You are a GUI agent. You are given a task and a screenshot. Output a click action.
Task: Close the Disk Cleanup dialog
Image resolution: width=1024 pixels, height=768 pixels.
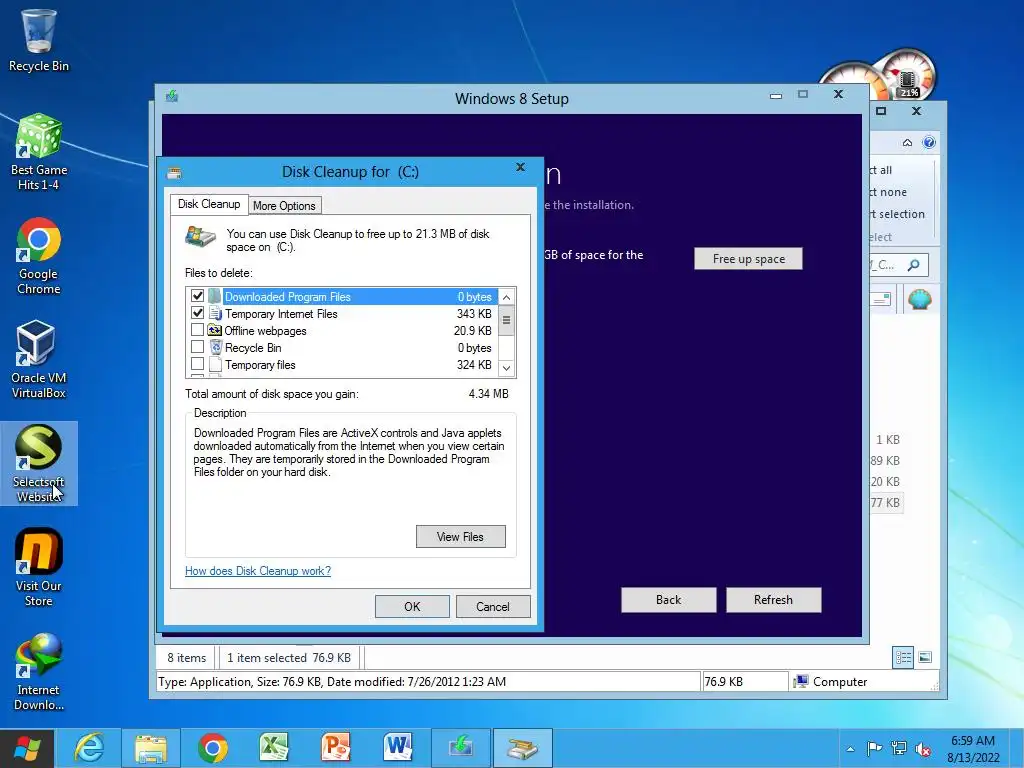tap(520, 167)
